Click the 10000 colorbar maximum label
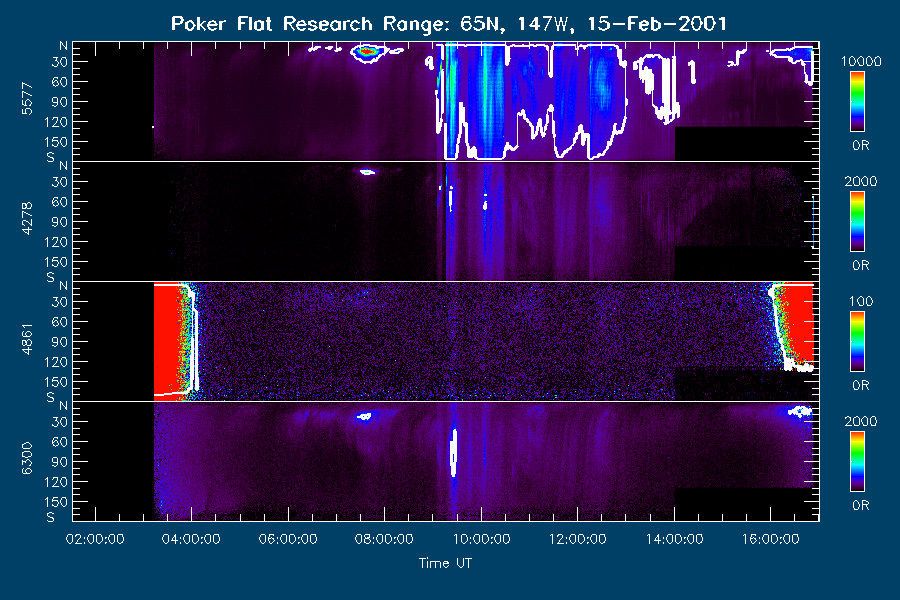 860,61
